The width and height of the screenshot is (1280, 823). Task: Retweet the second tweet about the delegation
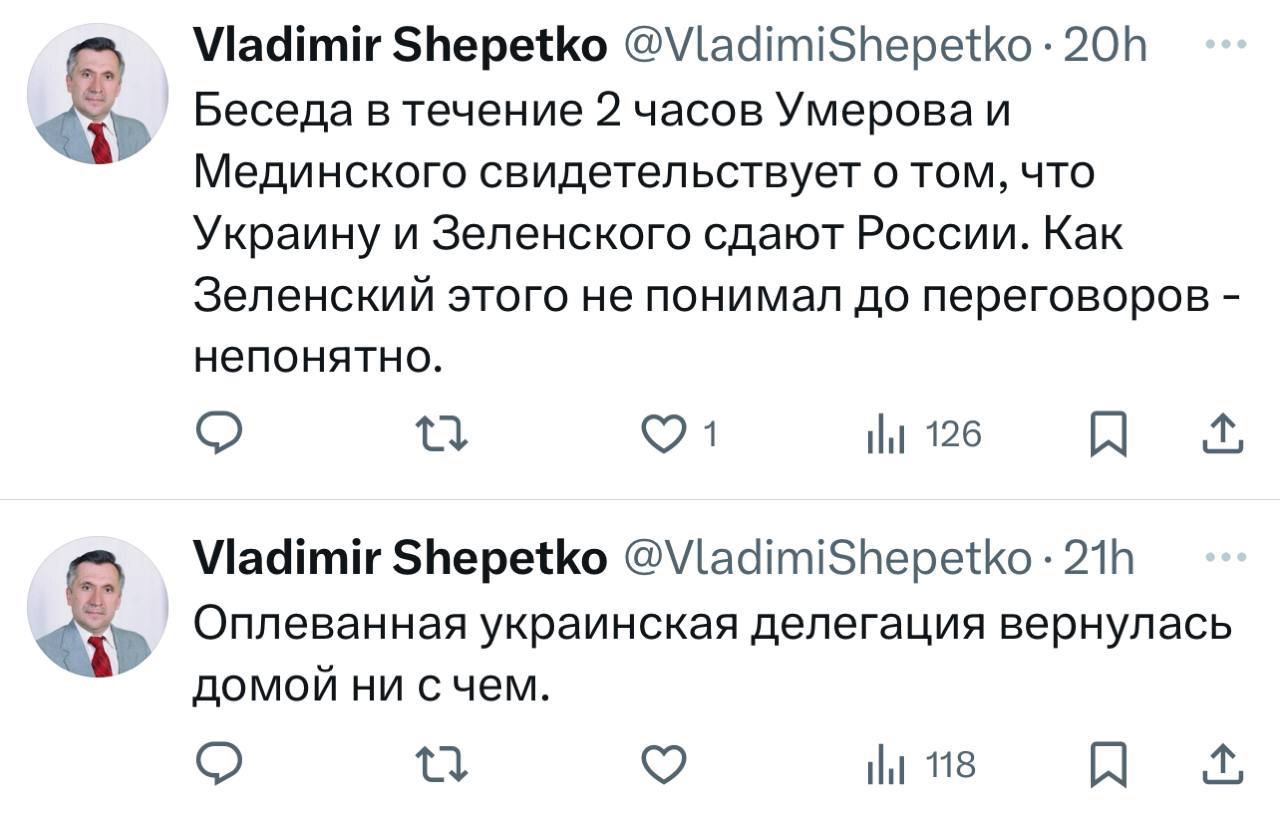click(440, 767)
